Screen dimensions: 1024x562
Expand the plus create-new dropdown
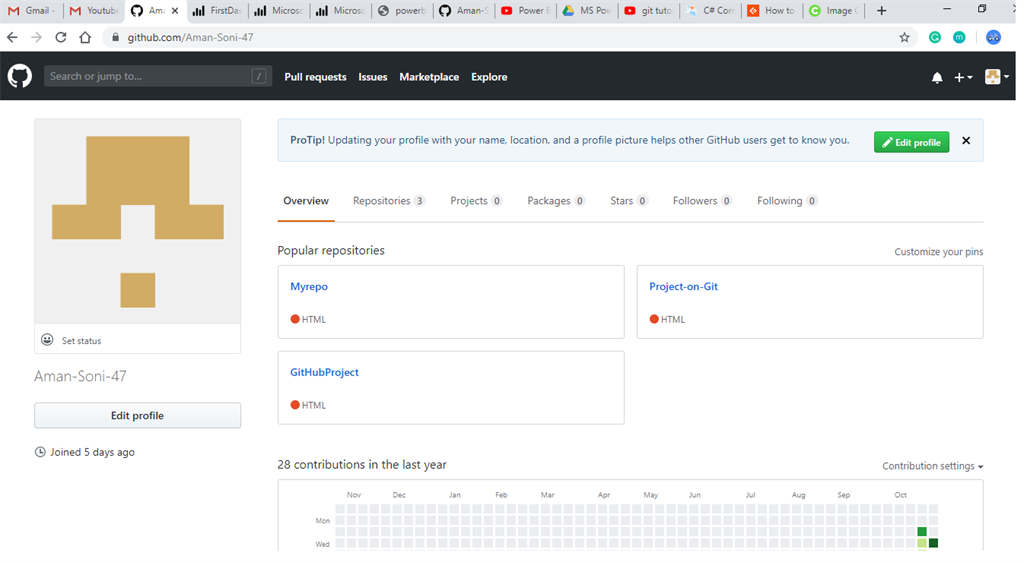tap(963, 77)
